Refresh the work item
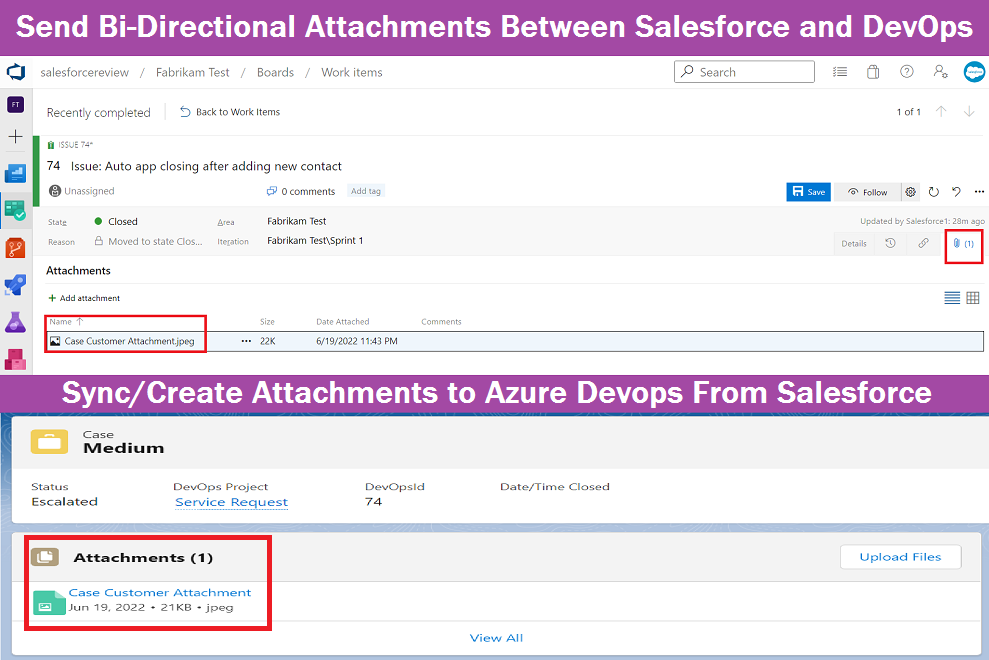Screen dimensions: 989x660 933,192
